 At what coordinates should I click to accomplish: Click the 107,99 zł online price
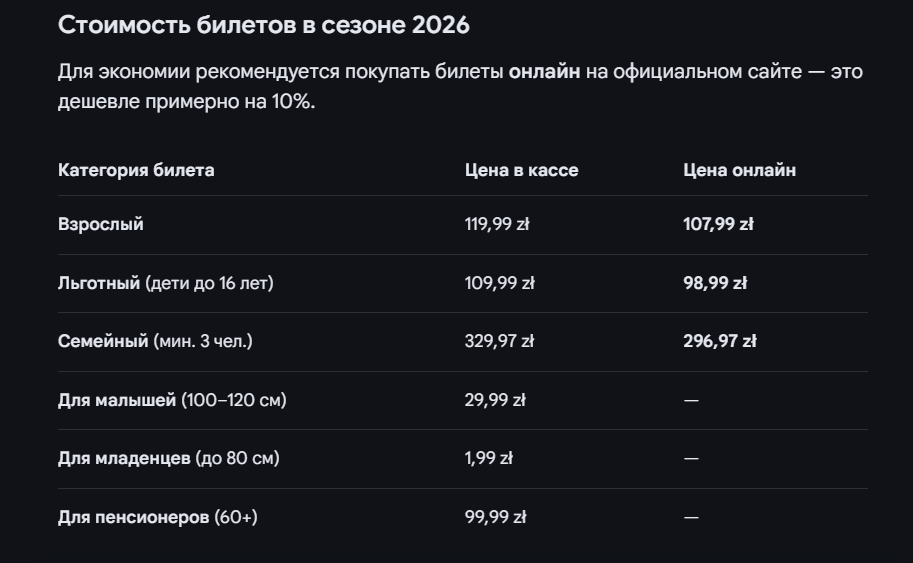click(x=718, y=224)
